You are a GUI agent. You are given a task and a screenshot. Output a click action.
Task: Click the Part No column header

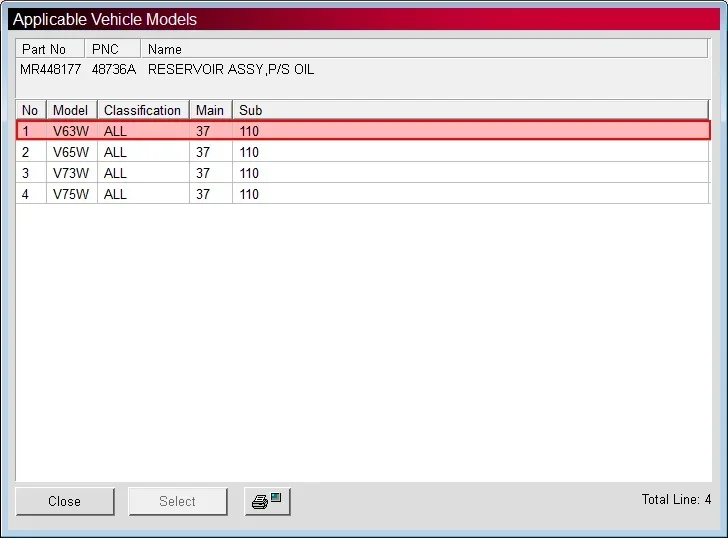[50, 49]
